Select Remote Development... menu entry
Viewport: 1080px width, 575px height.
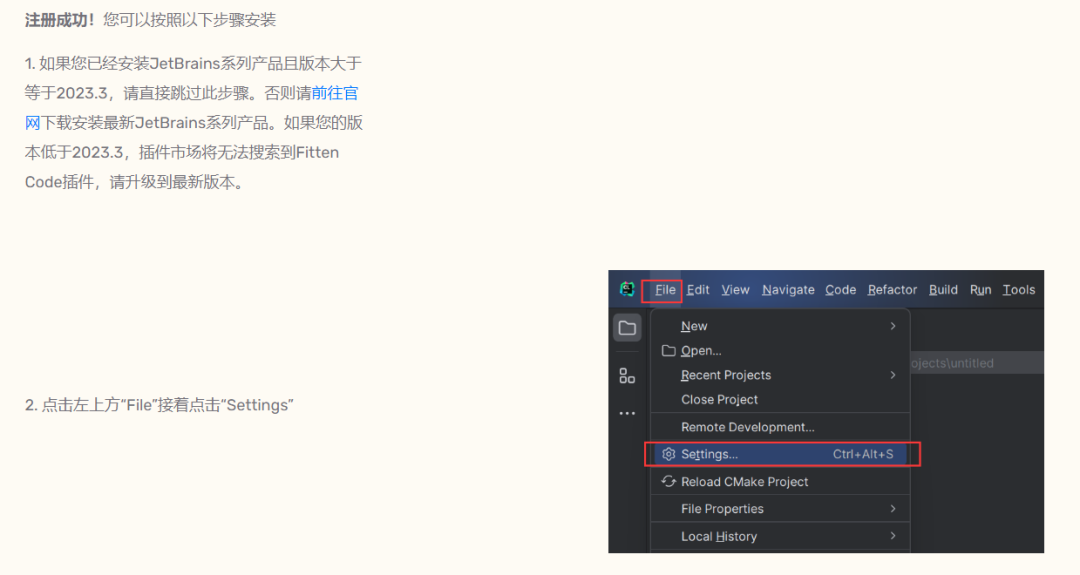pos(780,427)
